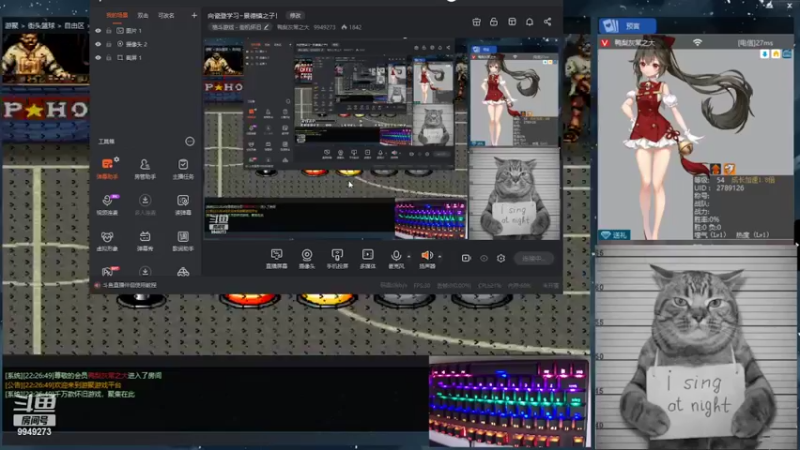Open settings gear in bottom toolbar
The height and width of the screenshot is (450, 800).
(x=501, y=258)
